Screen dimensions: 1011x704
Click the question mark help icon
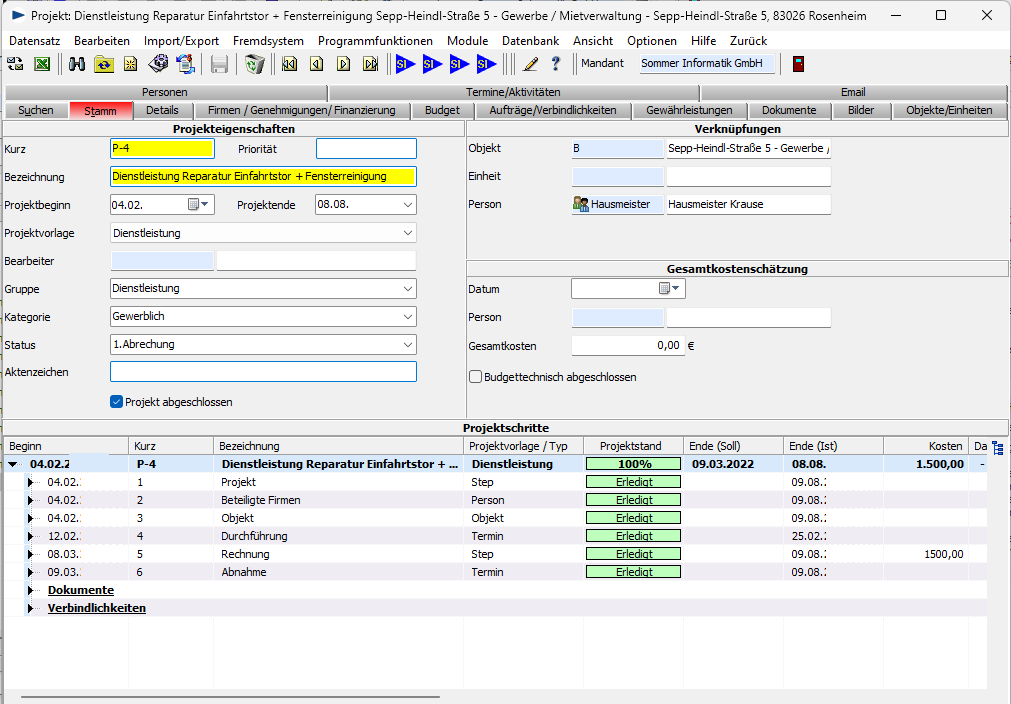[x=556, y=64]
